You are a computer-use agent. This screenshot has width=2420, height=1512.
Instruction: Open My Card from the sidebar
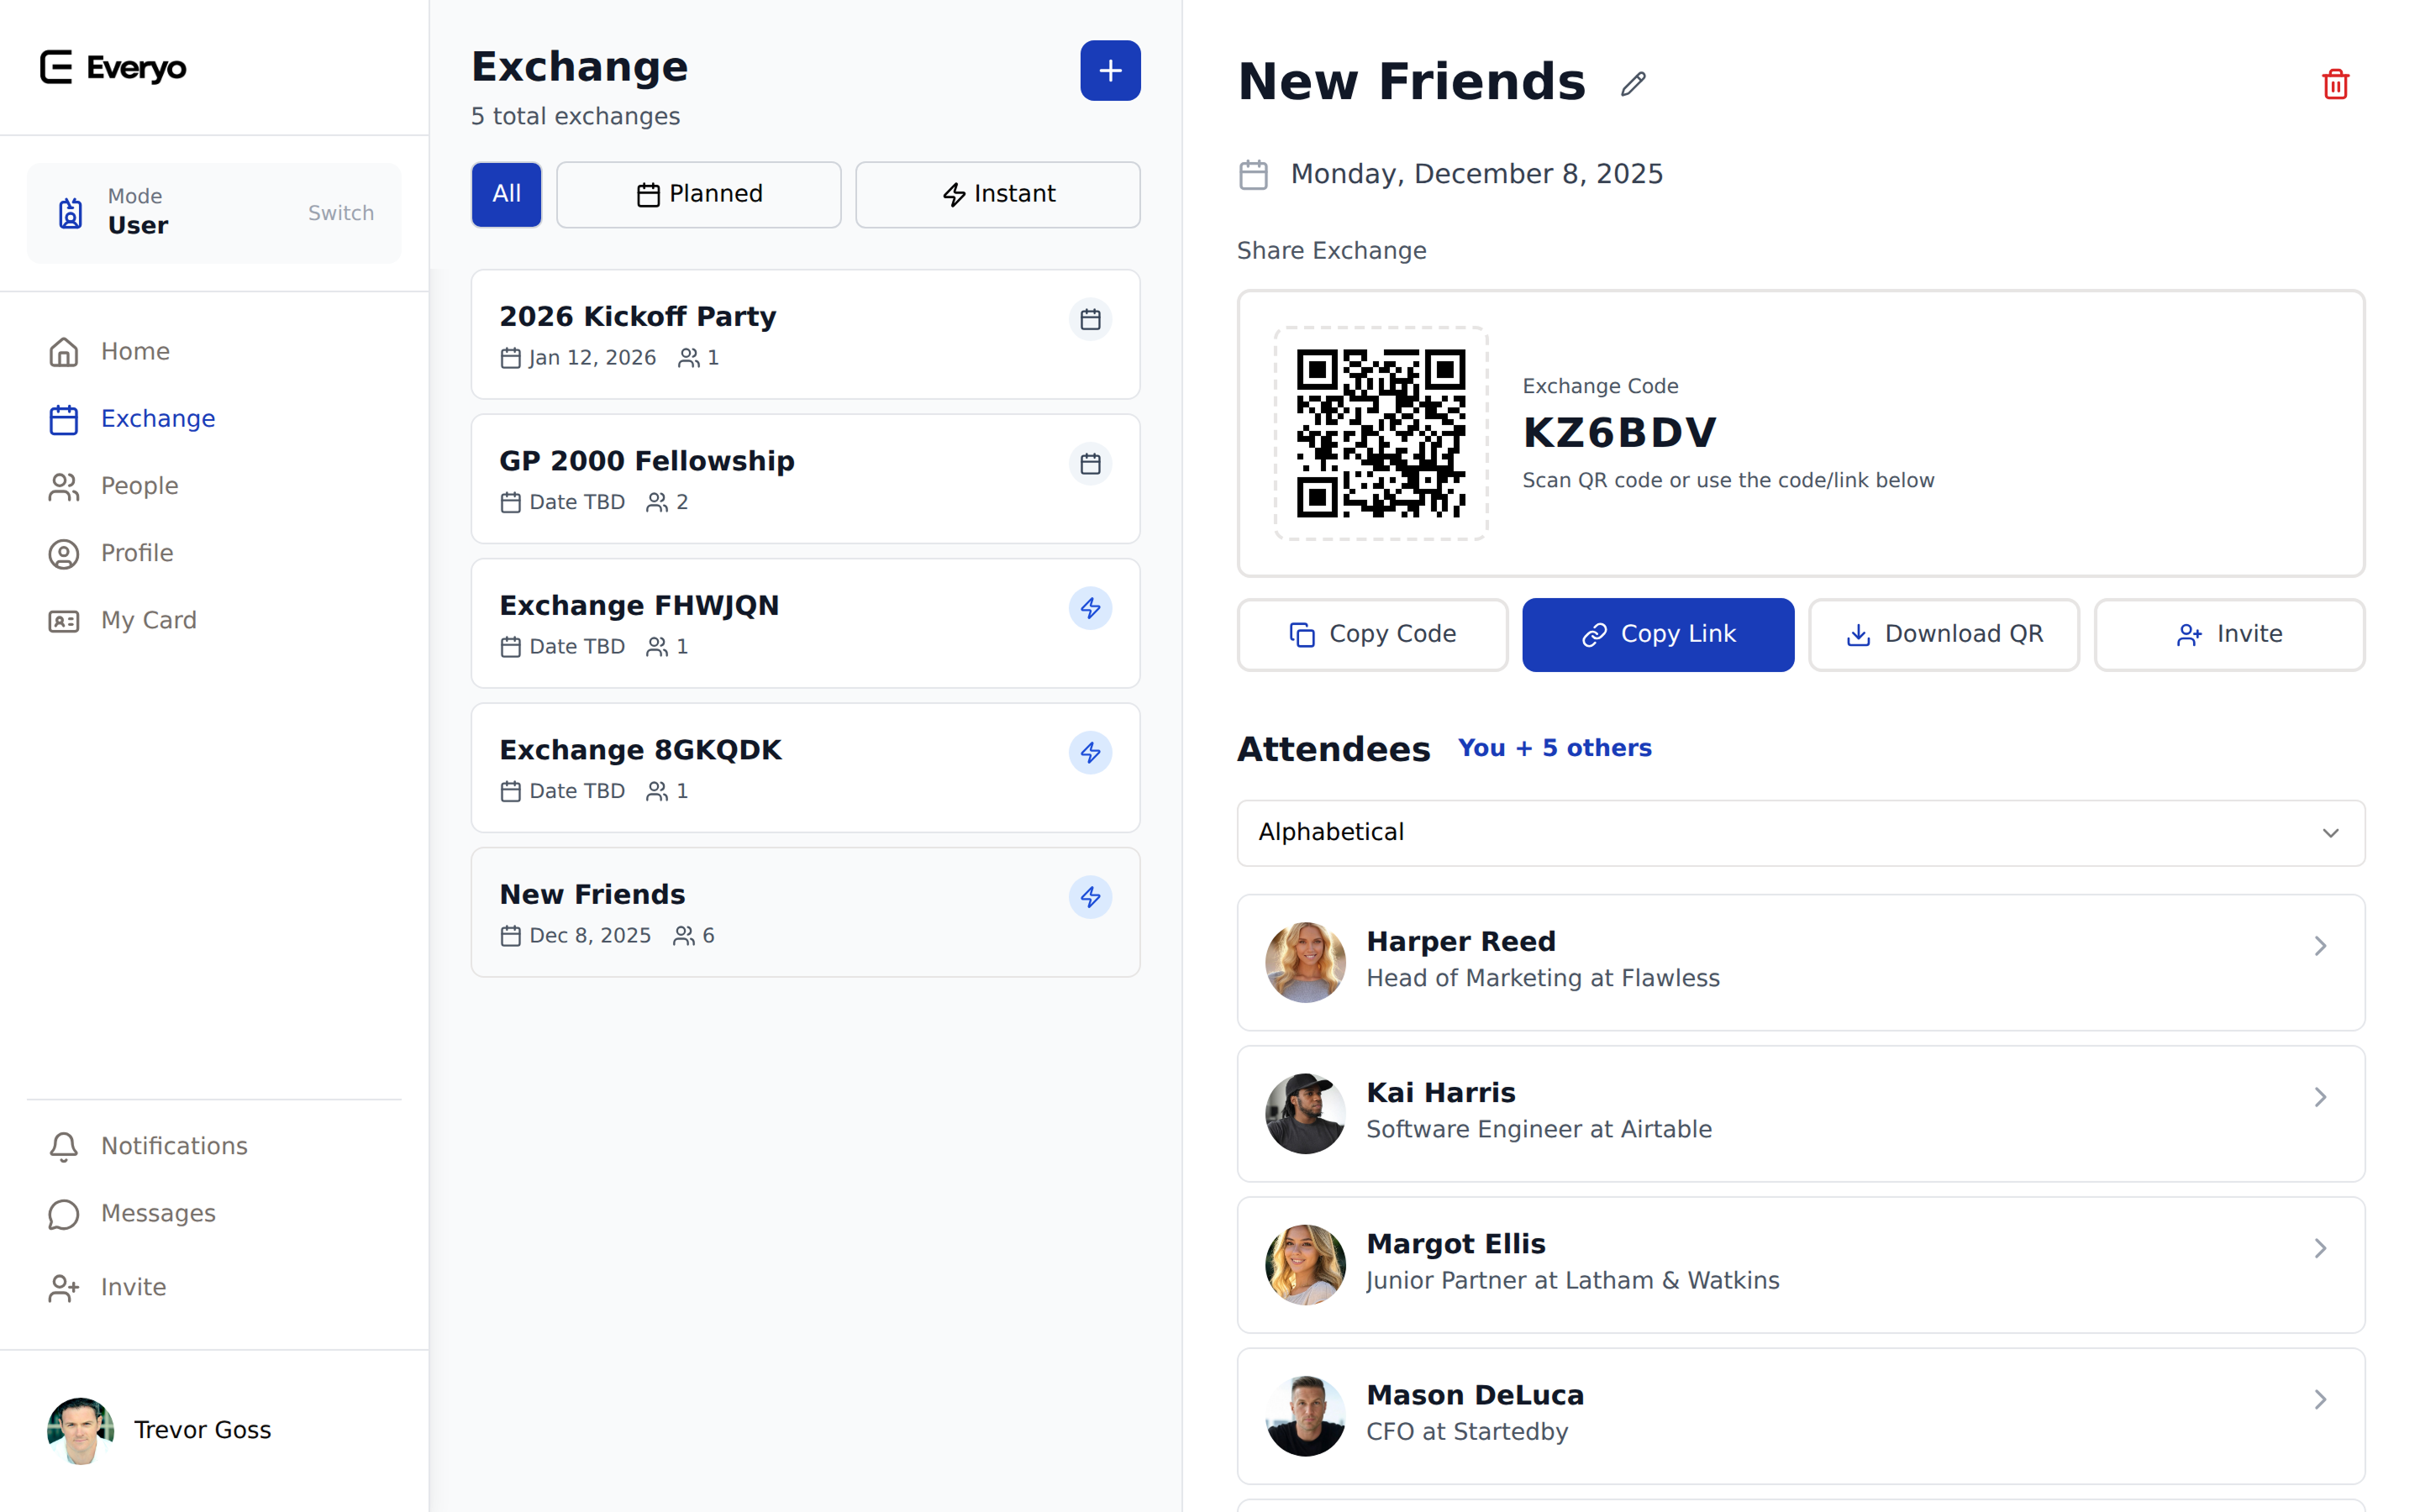pyautogui.click(x=148, y=620)
